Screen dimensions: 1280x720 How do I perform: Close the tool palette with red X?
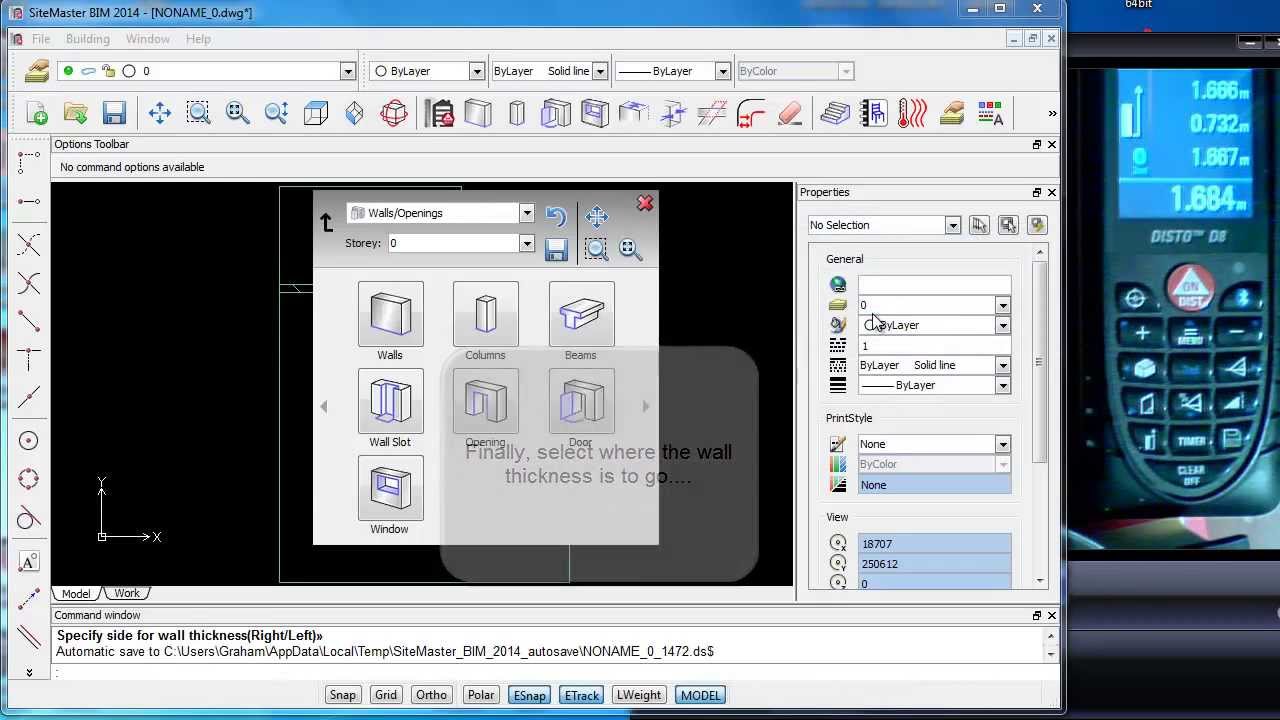645,204
